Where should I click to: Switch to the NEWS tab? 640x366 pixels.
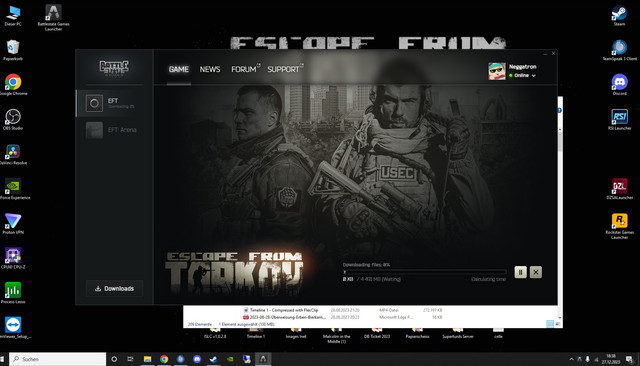210,69
